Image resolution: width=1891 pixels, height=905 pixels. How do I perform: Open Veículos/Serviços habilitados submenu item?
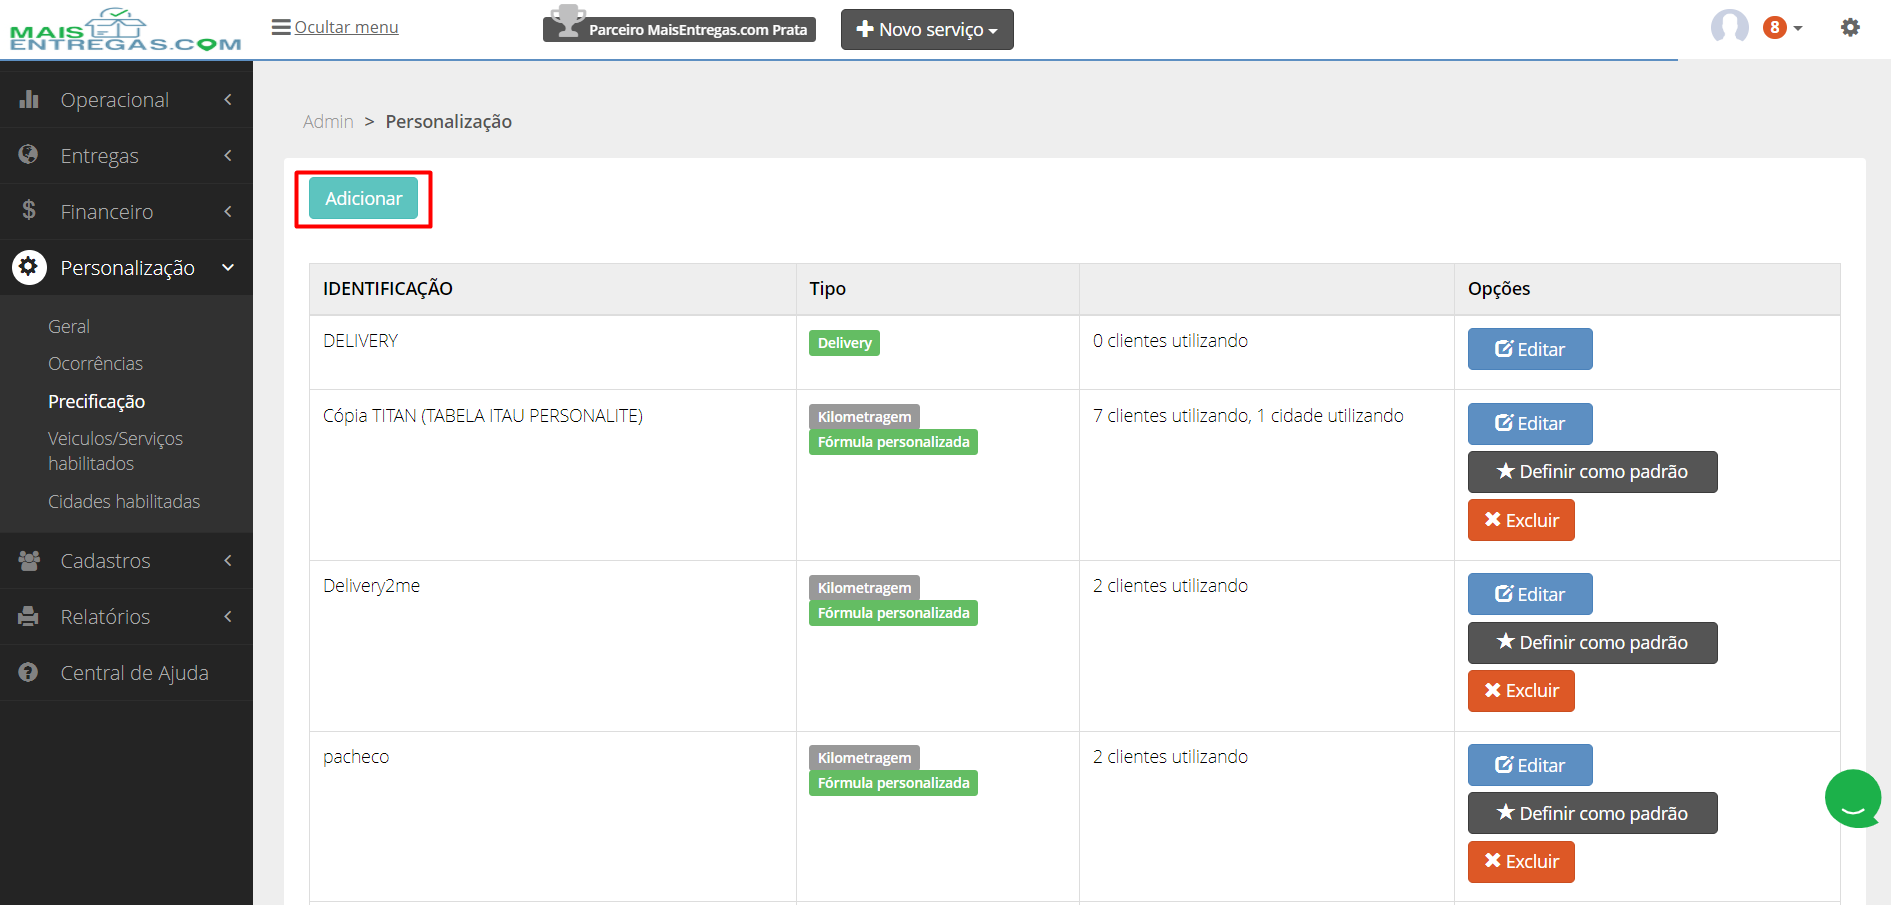point(115,451)
